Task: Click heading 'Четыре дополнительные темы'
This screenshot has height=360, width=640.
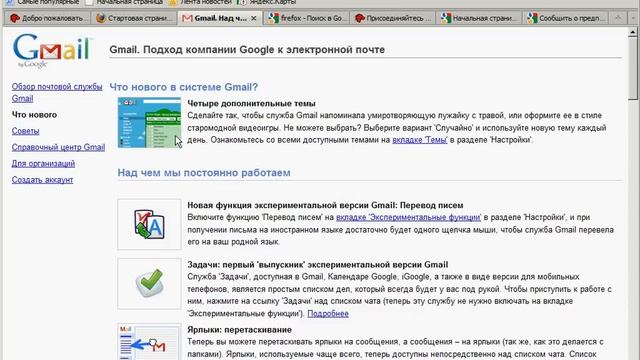Action: coord(251,104)
